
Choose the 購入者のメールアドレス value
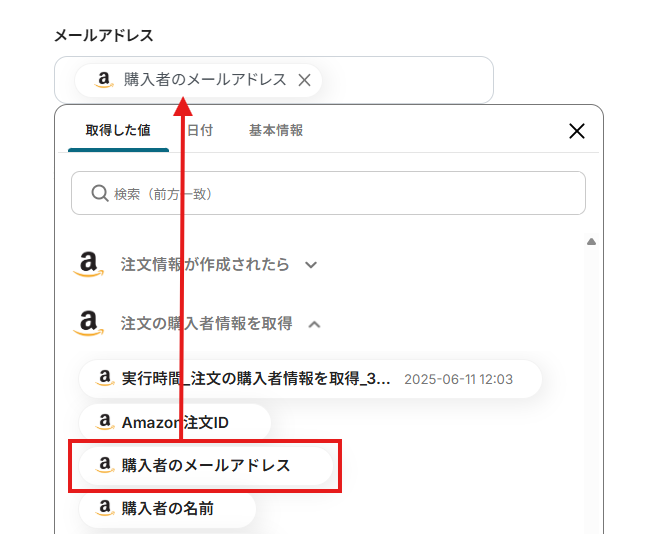pyautogui.click(x=205, y=465)
